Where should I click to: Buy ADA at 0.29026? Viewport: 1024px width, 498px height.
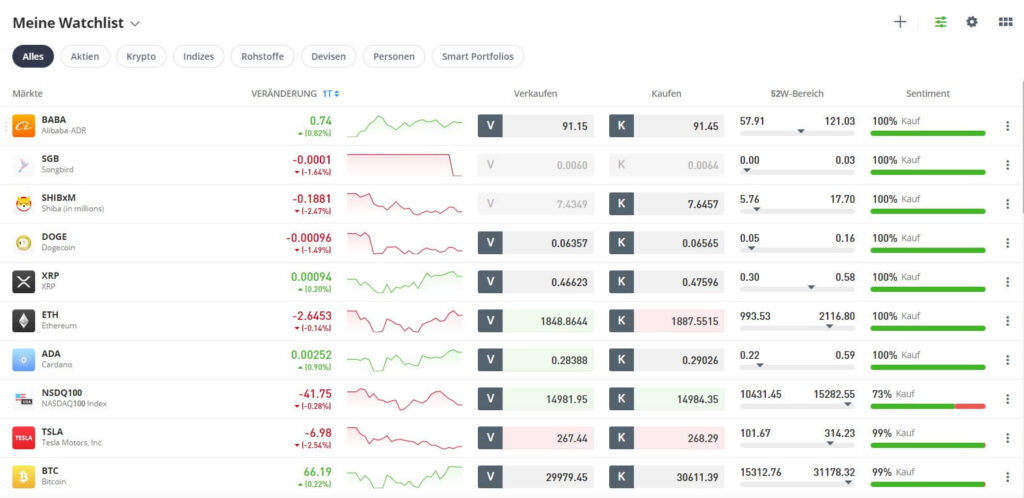[667, 360]
